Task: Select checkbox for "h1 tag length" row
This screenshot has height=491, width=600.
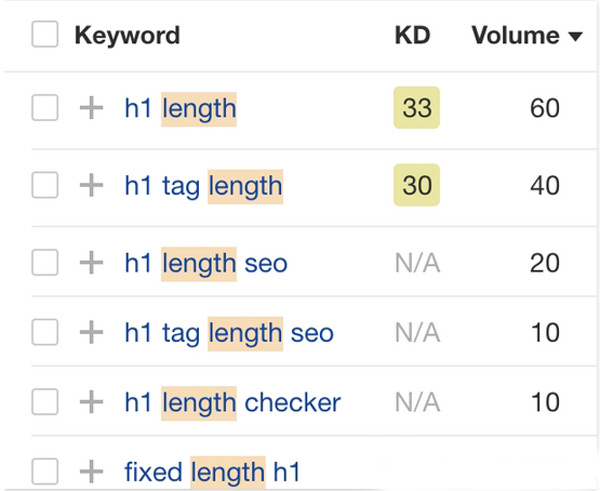Action: (45, 185)
